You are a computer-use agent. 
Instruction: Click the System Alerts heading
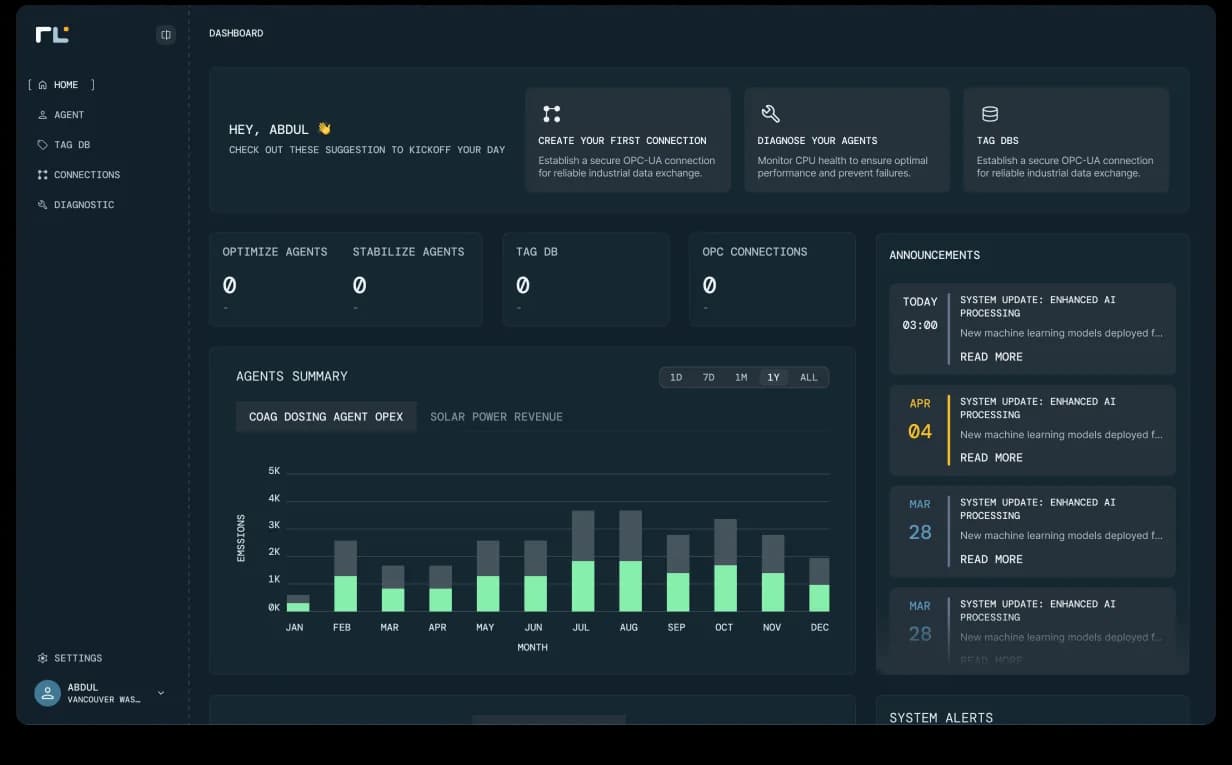tap(941, 717)
